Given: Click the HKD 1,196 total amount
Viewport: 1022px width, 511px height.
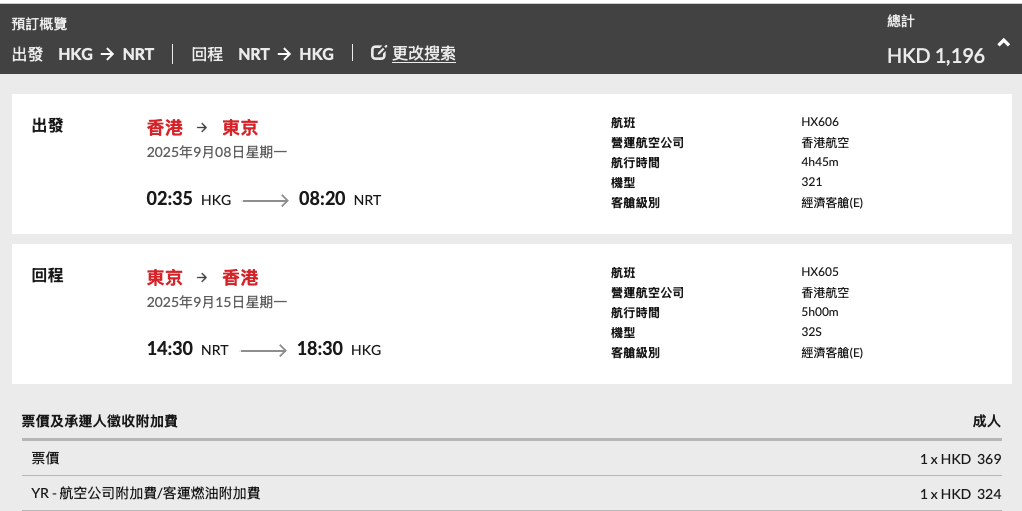Looking at the screenshot, I should [x=935, y=56].
